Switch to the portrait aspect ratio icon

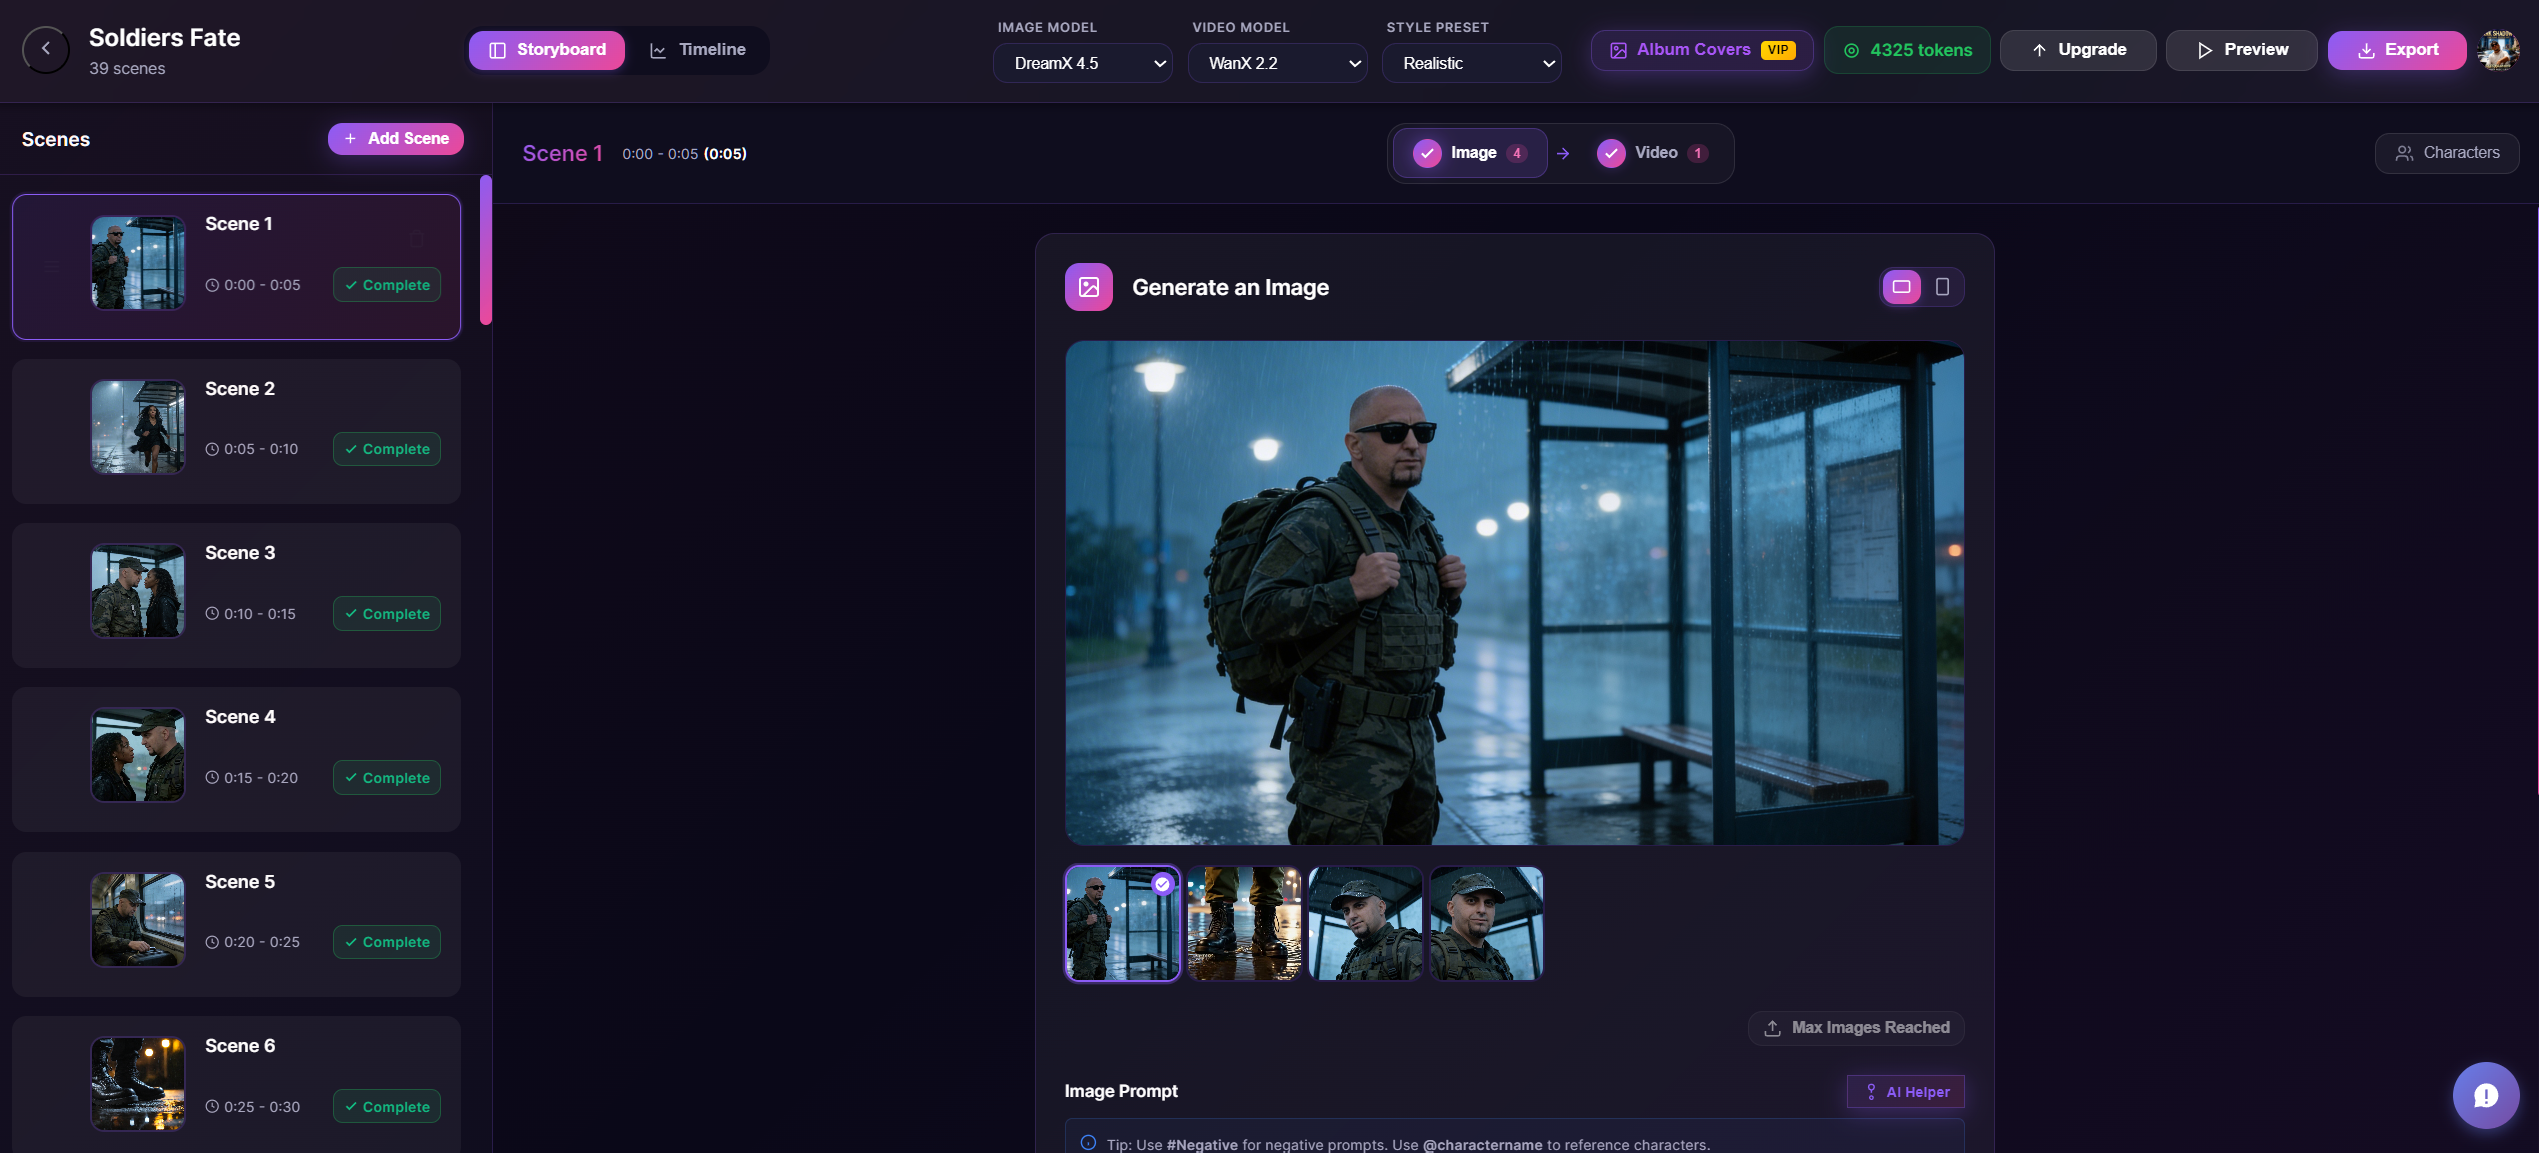tap(1943, 287)
